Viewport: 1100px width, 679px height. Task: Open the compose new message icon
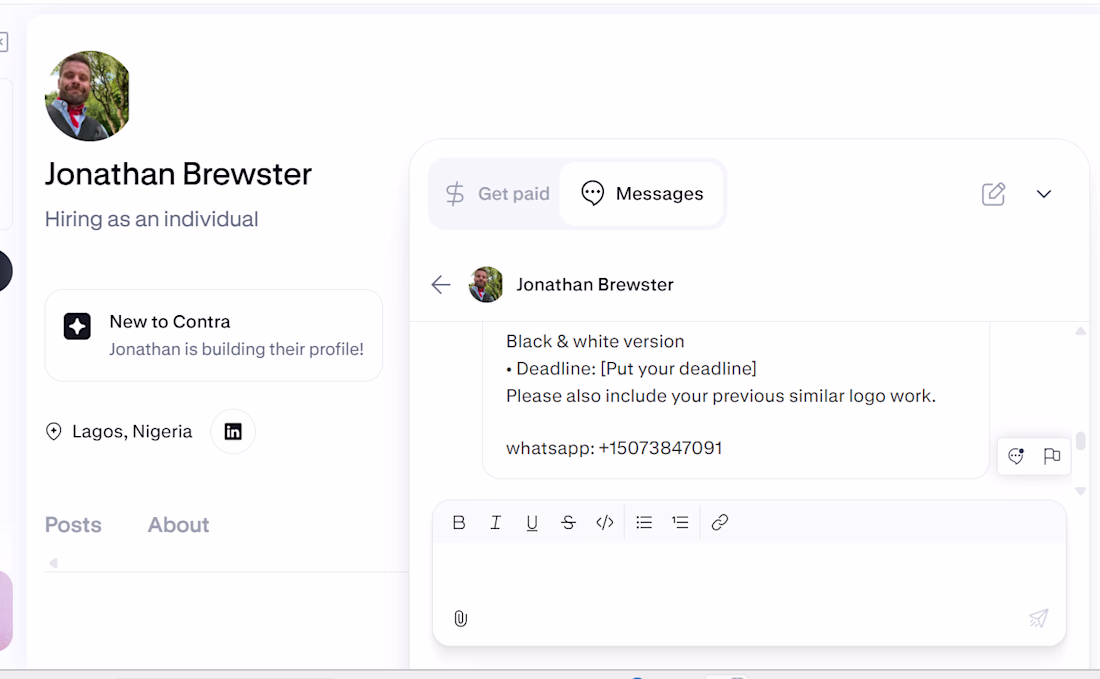click(993, 194)
